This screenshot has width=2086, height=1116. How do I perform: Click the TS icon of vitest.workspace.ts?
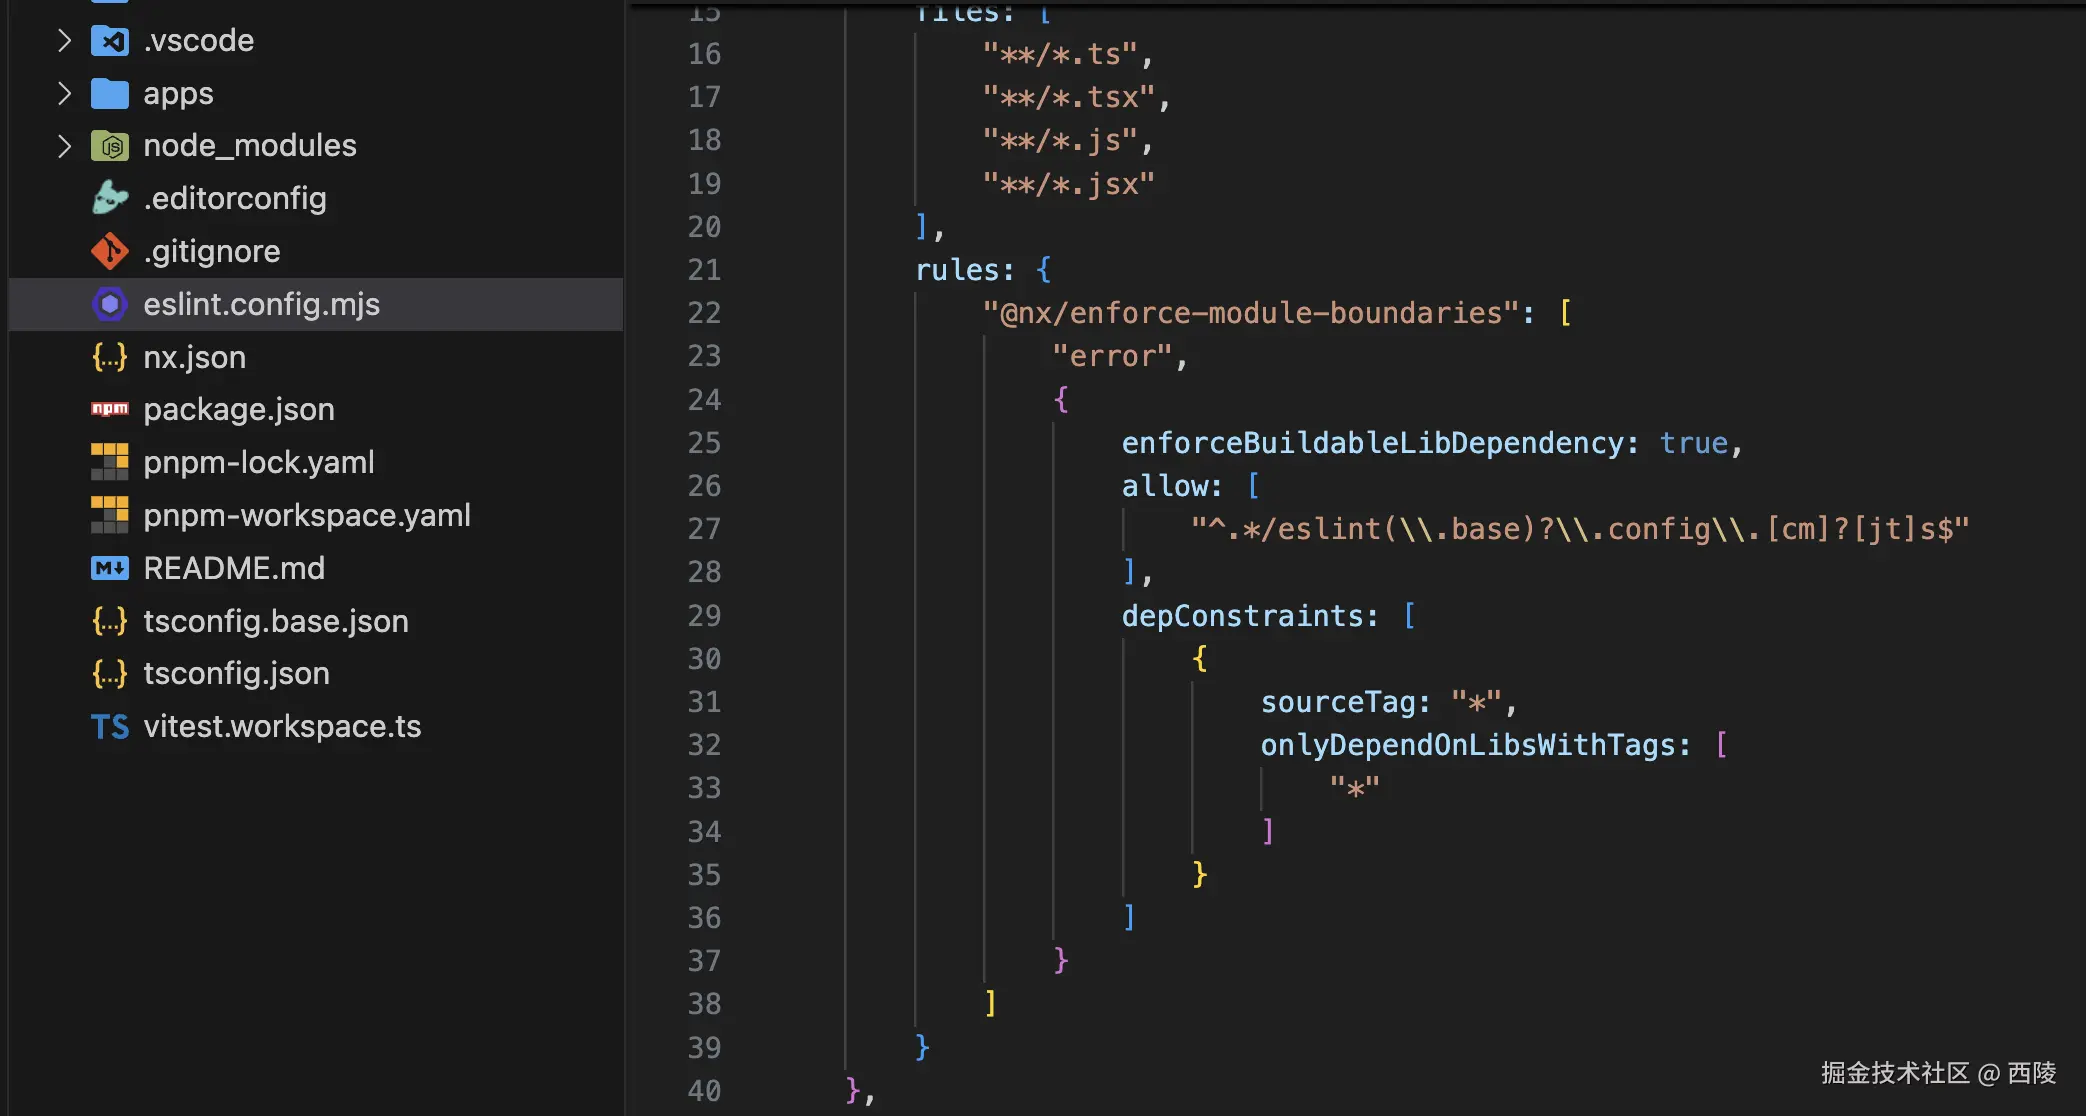point(110,727)
